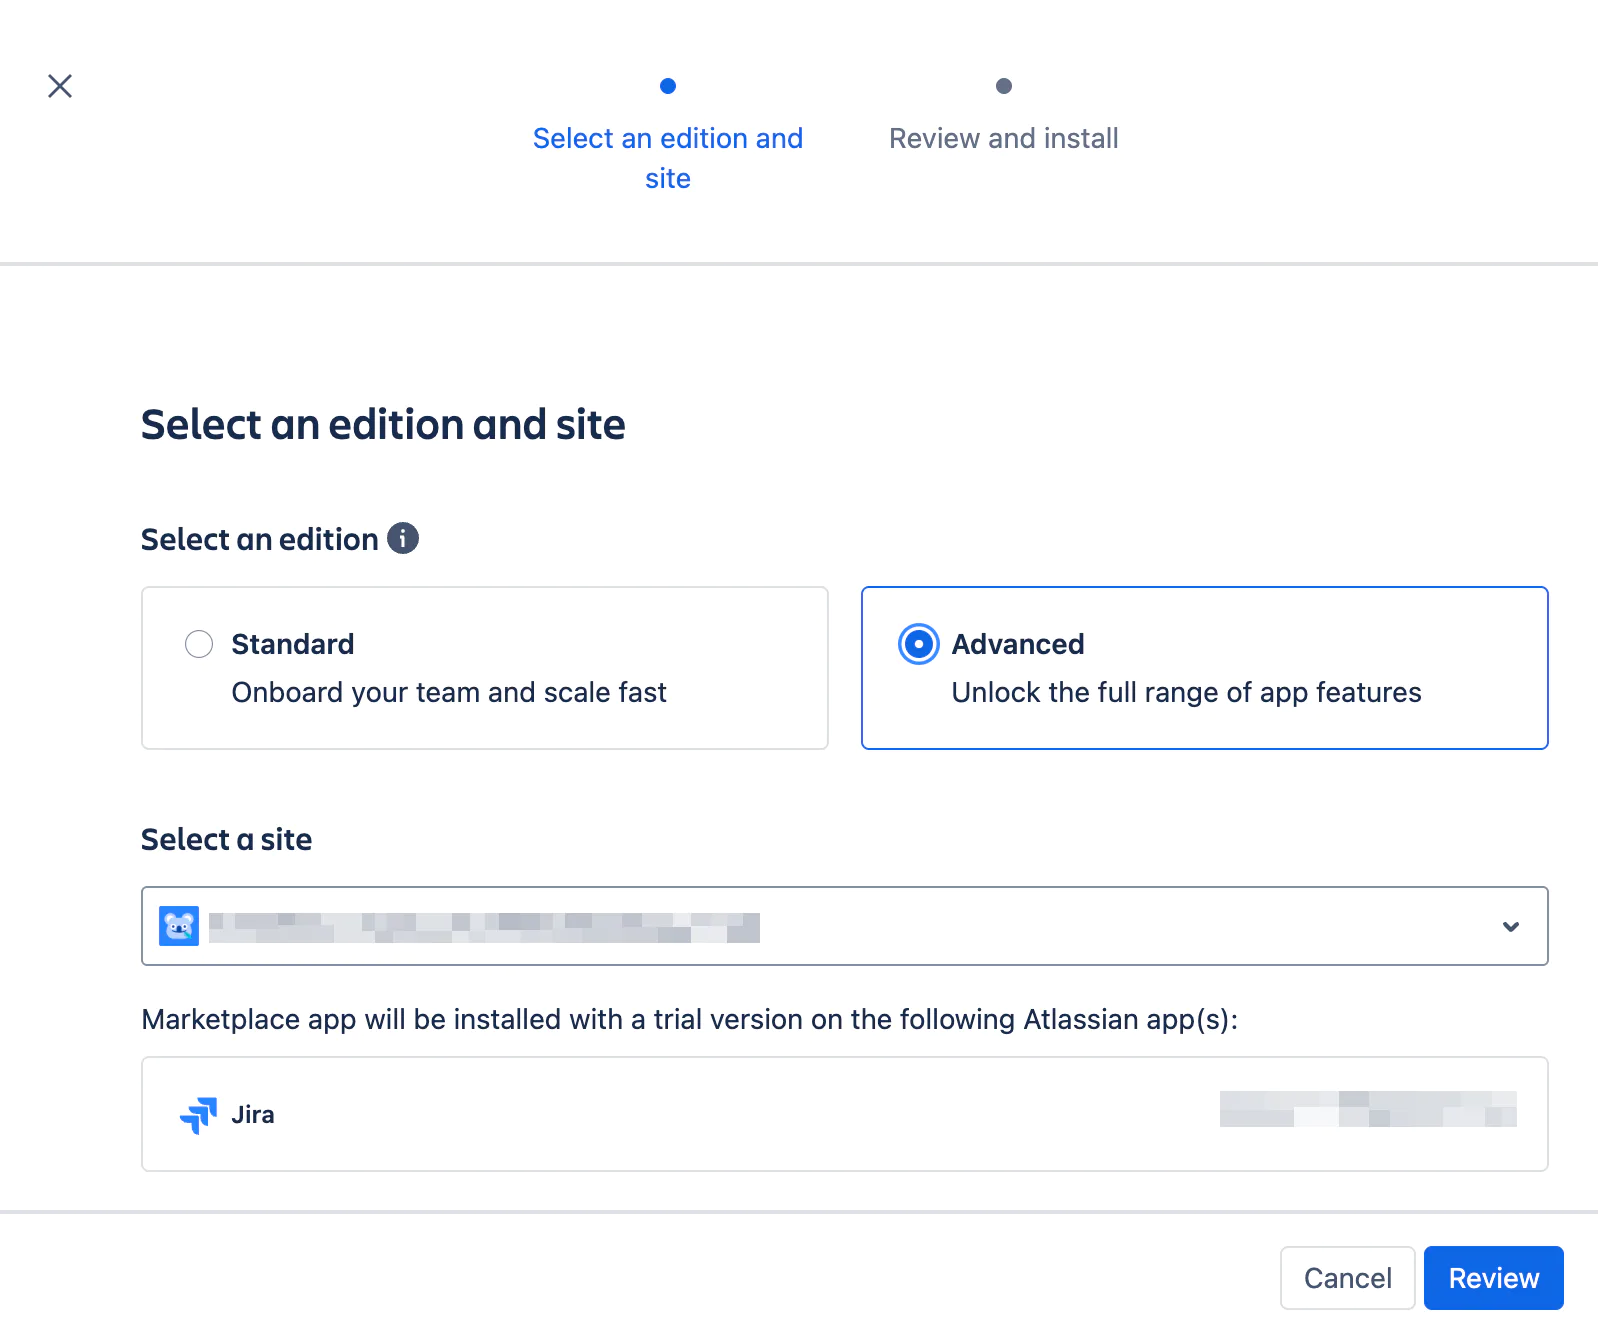Image resolution: width=1598 pixels, height=1330 pixels.
Task: Click the 'Select an edition and site' main heading
Action: click(383, 424)
